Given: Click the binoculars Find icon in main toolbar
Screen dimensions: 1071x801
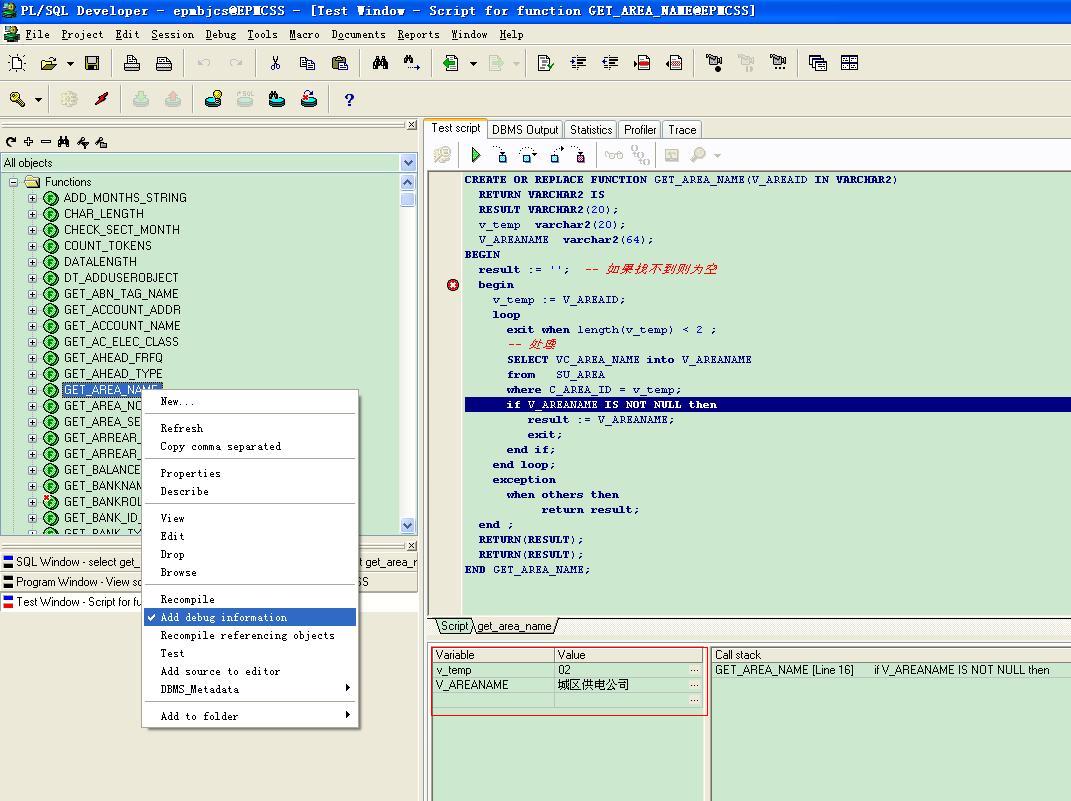Looking at the screenshot, I should tap(380, 63).
